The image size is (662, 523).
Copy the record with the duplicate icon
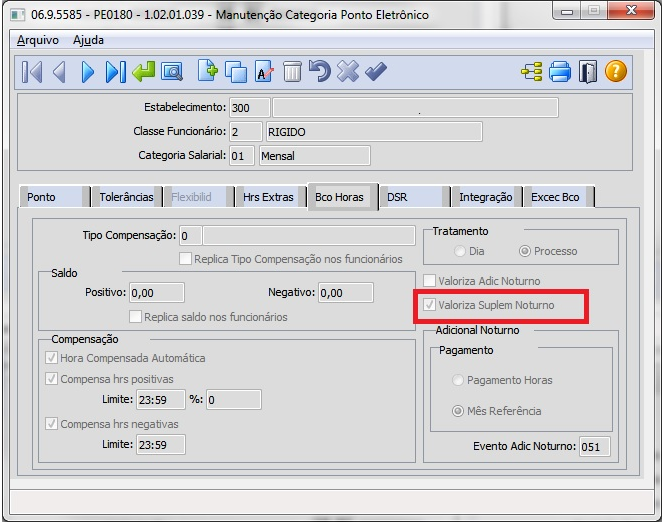[x=236, y=72]
